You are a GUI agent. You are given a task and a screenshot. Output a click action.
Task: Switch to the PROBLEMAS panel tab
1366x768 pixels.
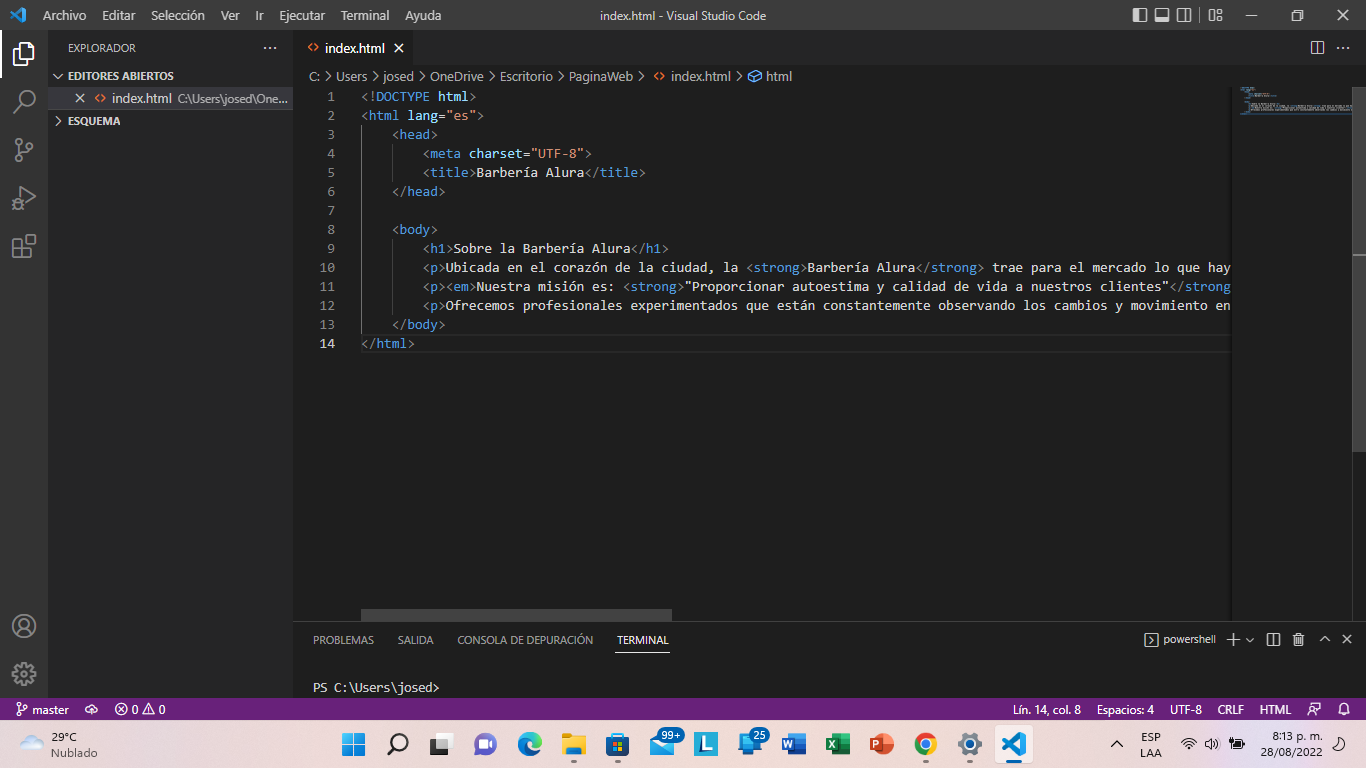coord(343,640)
